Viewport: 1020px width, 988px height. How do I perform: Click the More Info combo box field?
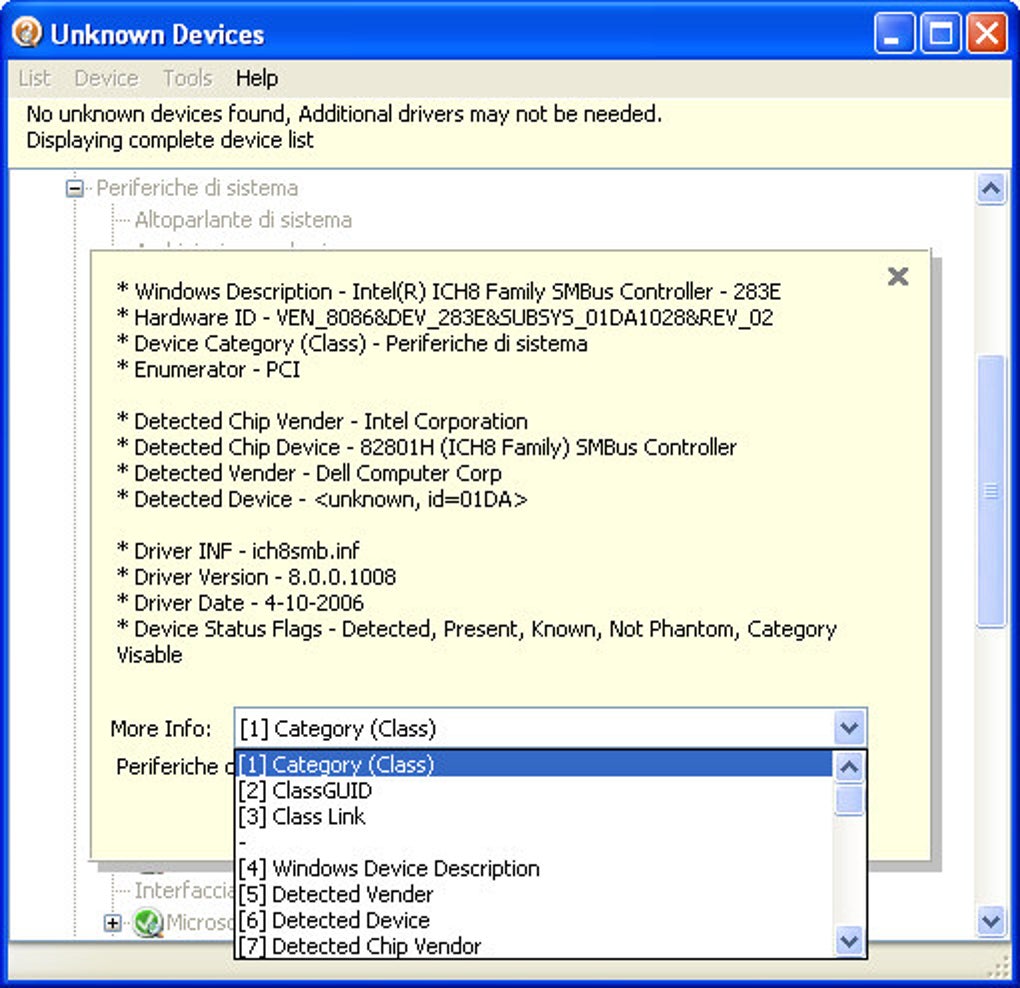point(550,728)
